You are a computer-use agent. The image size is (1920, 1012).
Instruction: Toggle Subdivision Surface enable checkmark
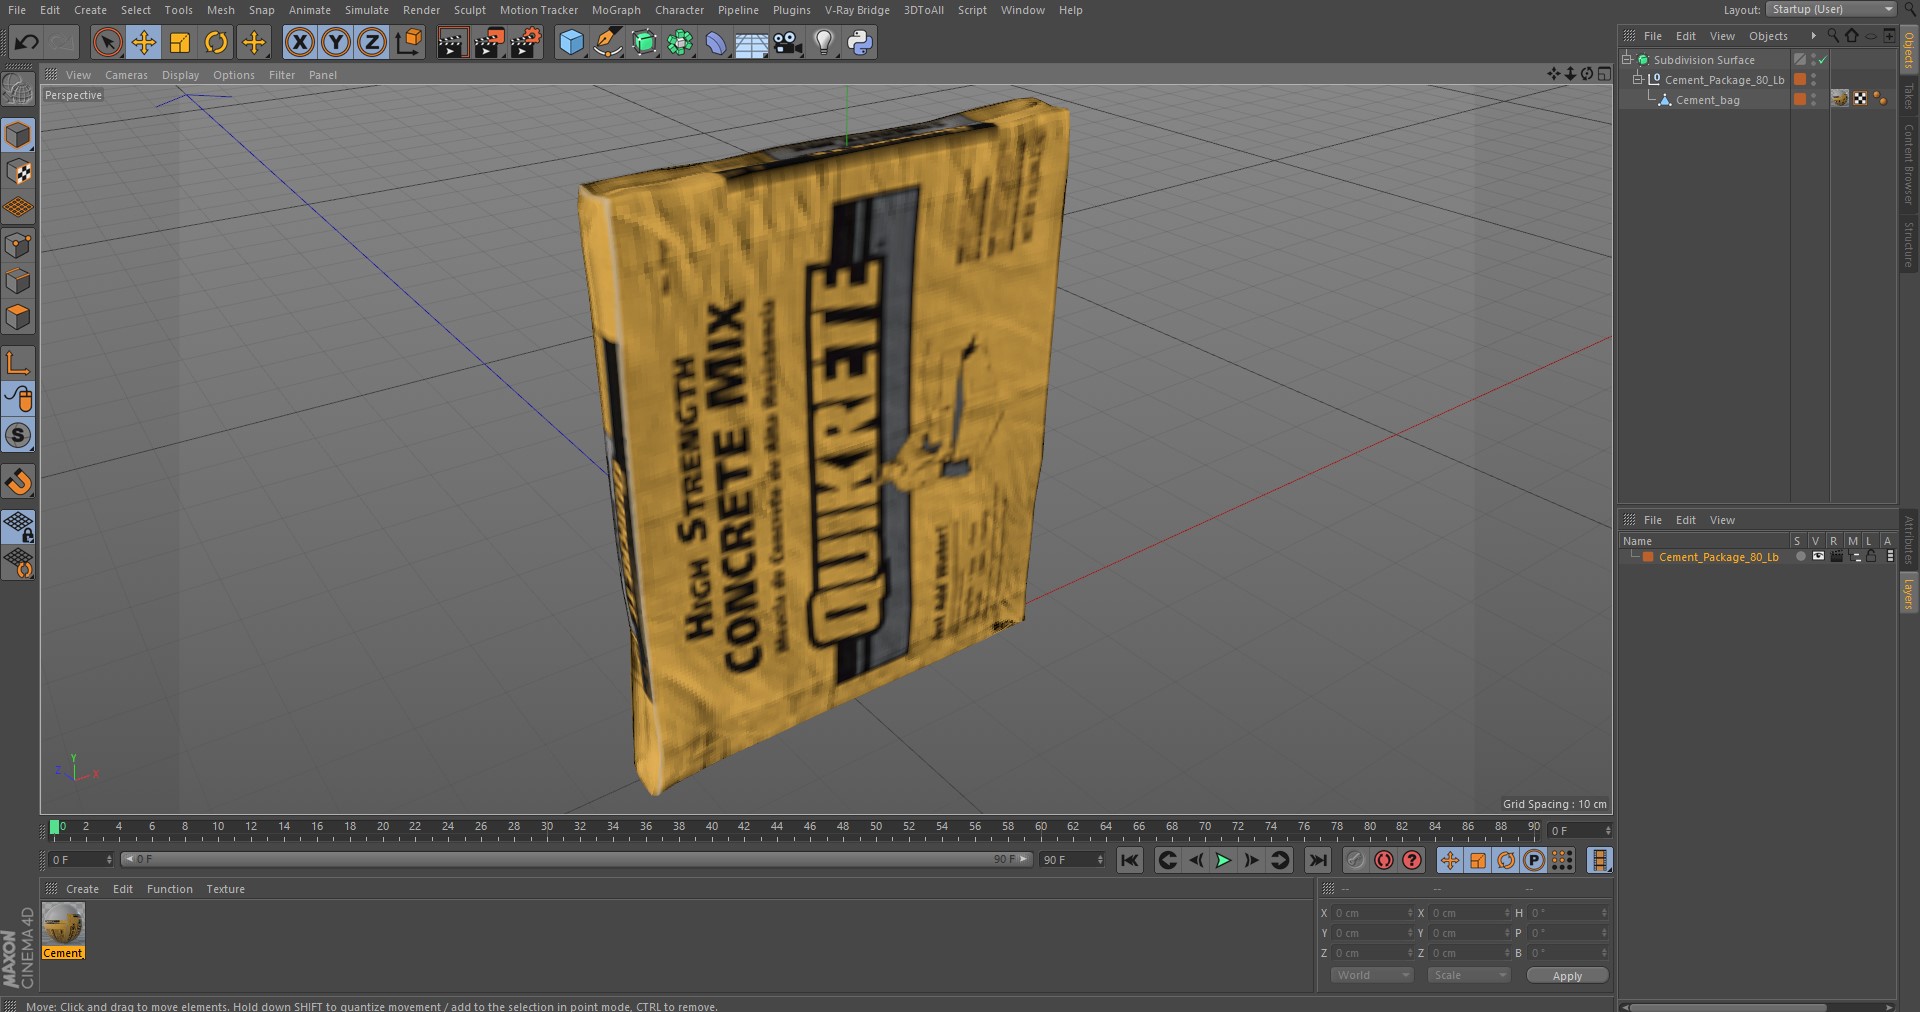coord(1823,60)
